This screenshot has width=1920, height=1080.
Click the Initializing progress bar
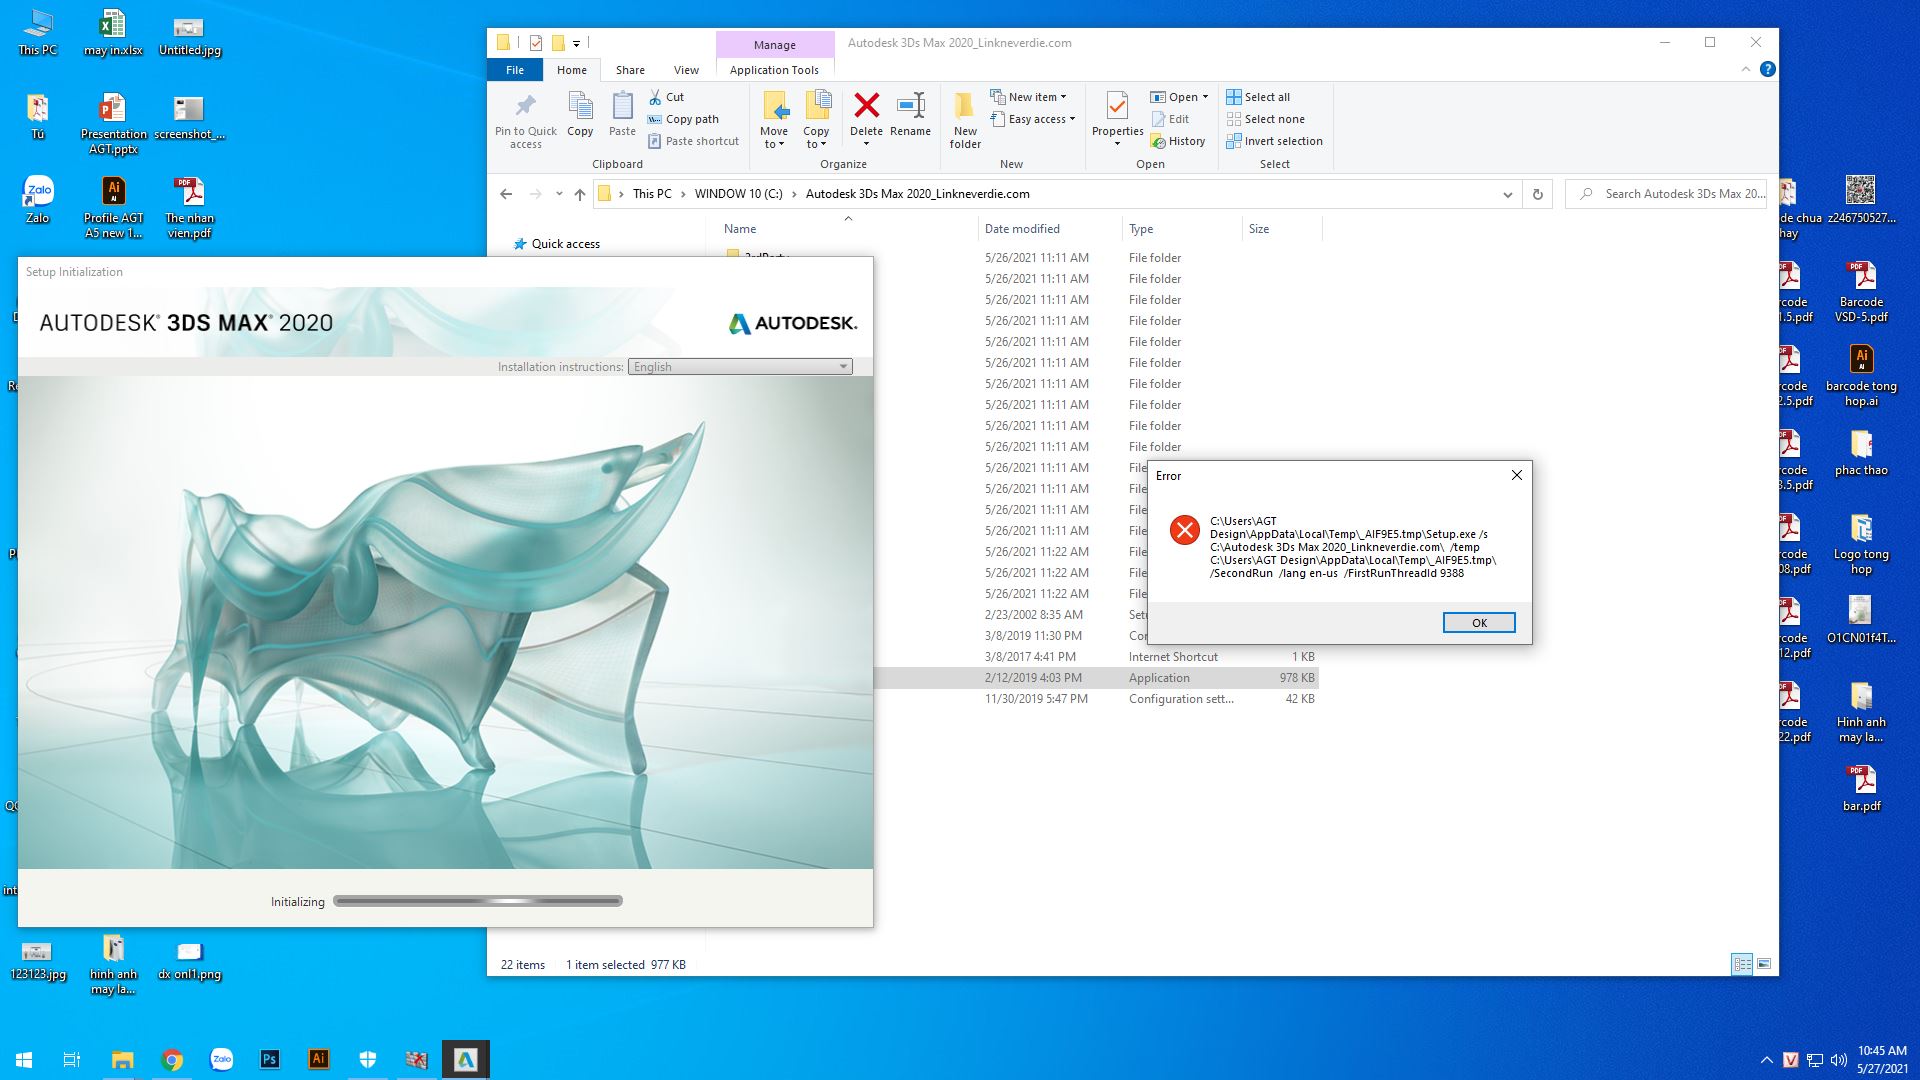coord(478,901)
